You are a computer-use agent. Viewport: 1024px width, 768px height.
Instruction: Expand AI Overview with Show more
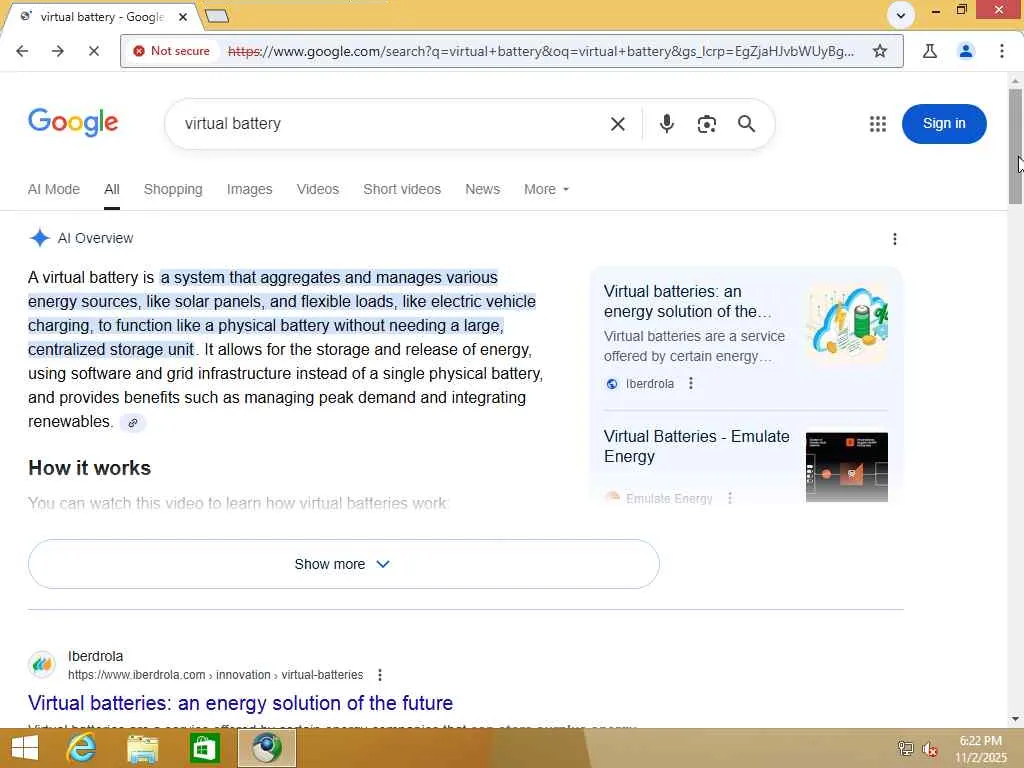click(x=344, y=564)
